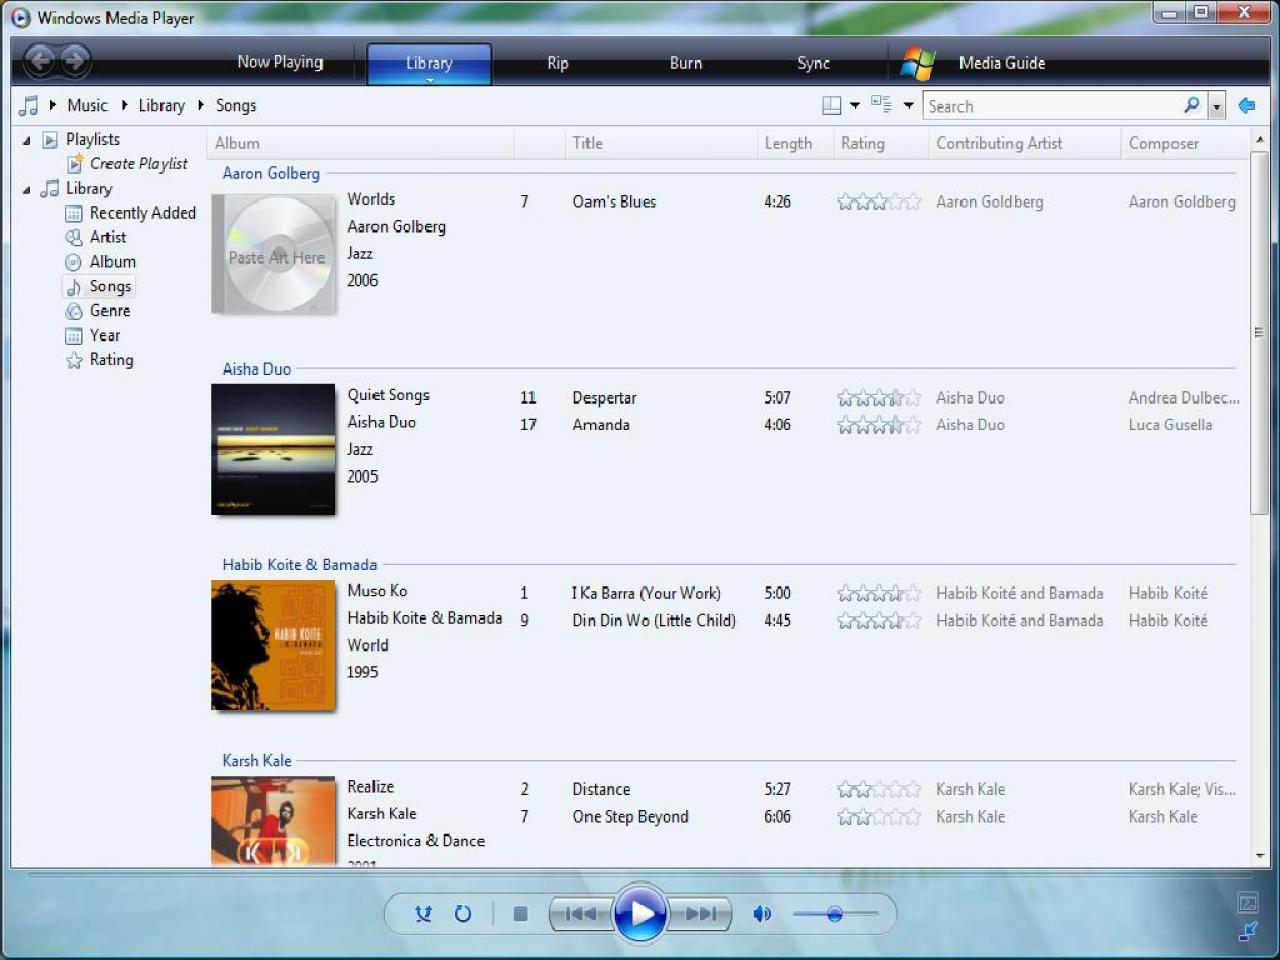Sort by the Title column header

click(x=660, y=144)
